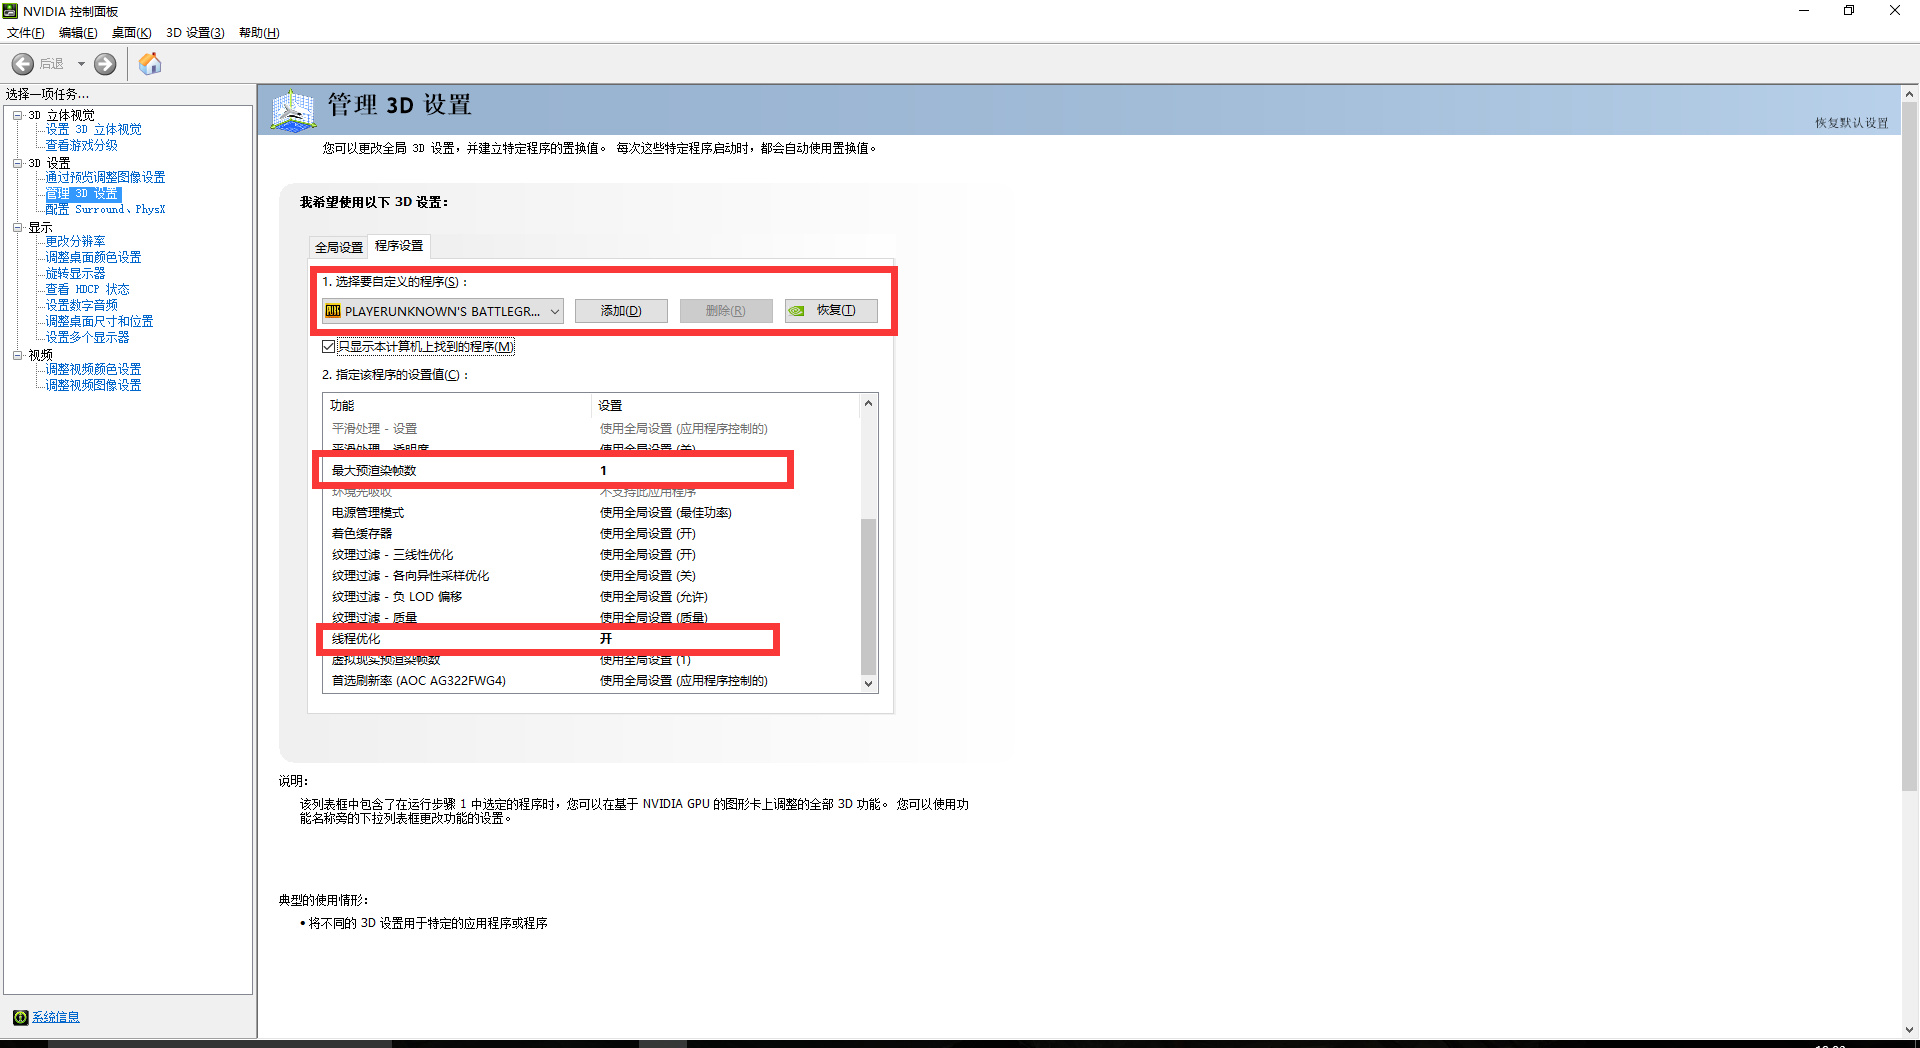This screenshot has width=1920, height=1048.
Task: Click the Forward arrow icon in toolbar
Action: tap(105, 64)
